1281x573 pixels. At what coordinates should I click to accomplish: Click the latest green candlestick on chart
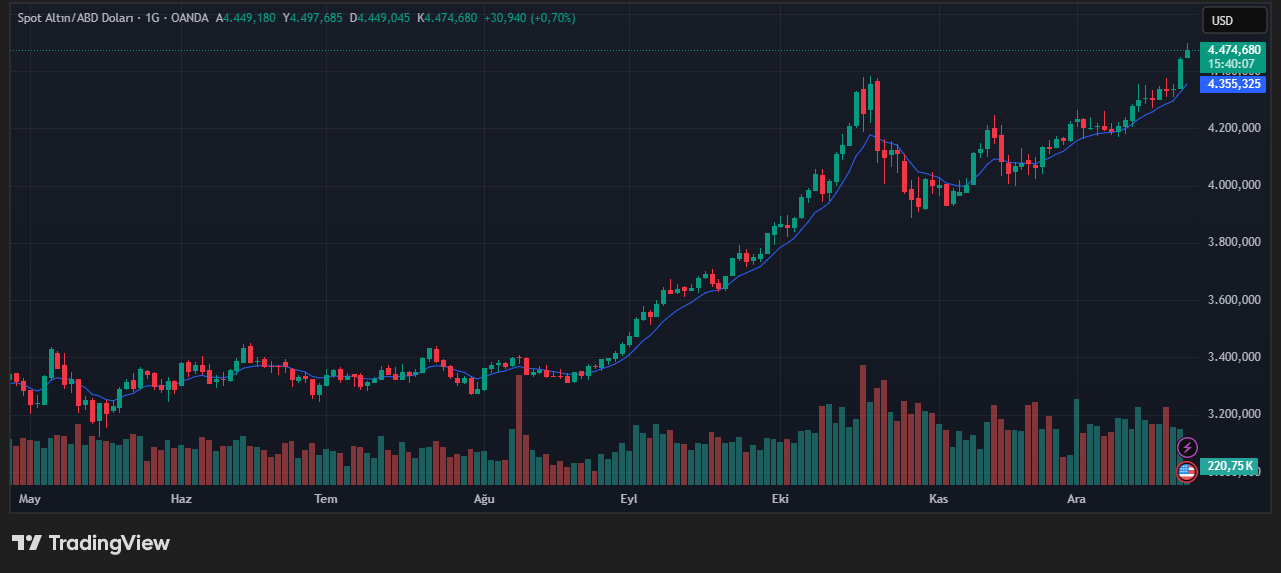[x=1187, y=53]
